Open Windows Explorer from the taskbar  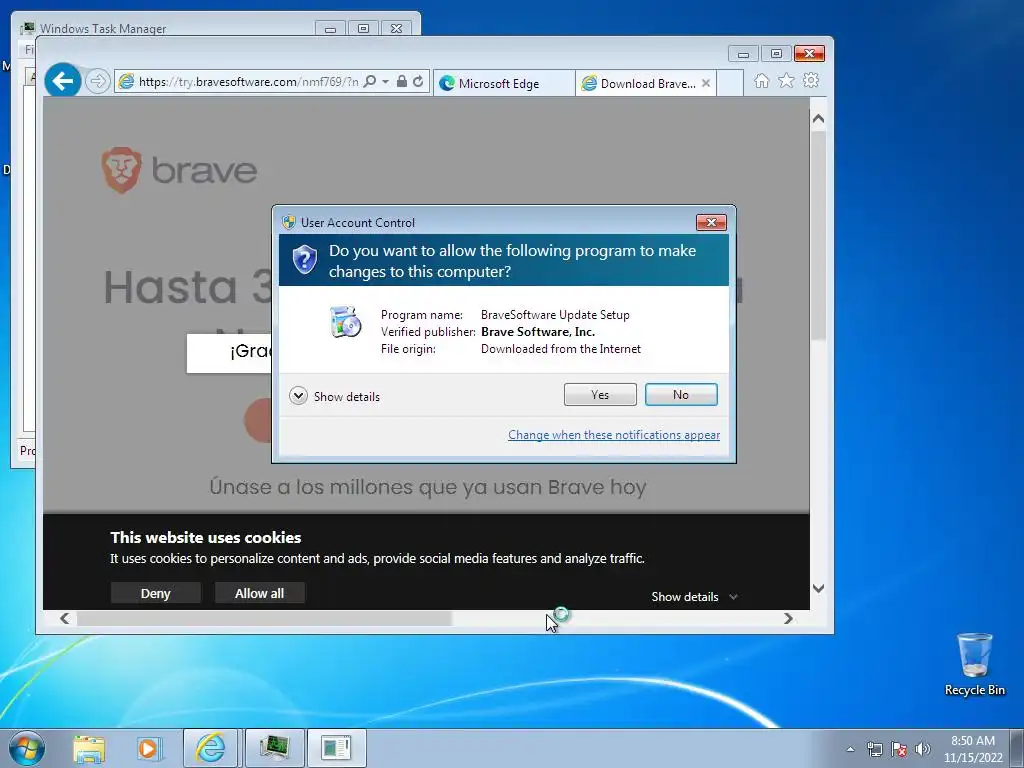point(89,748)
